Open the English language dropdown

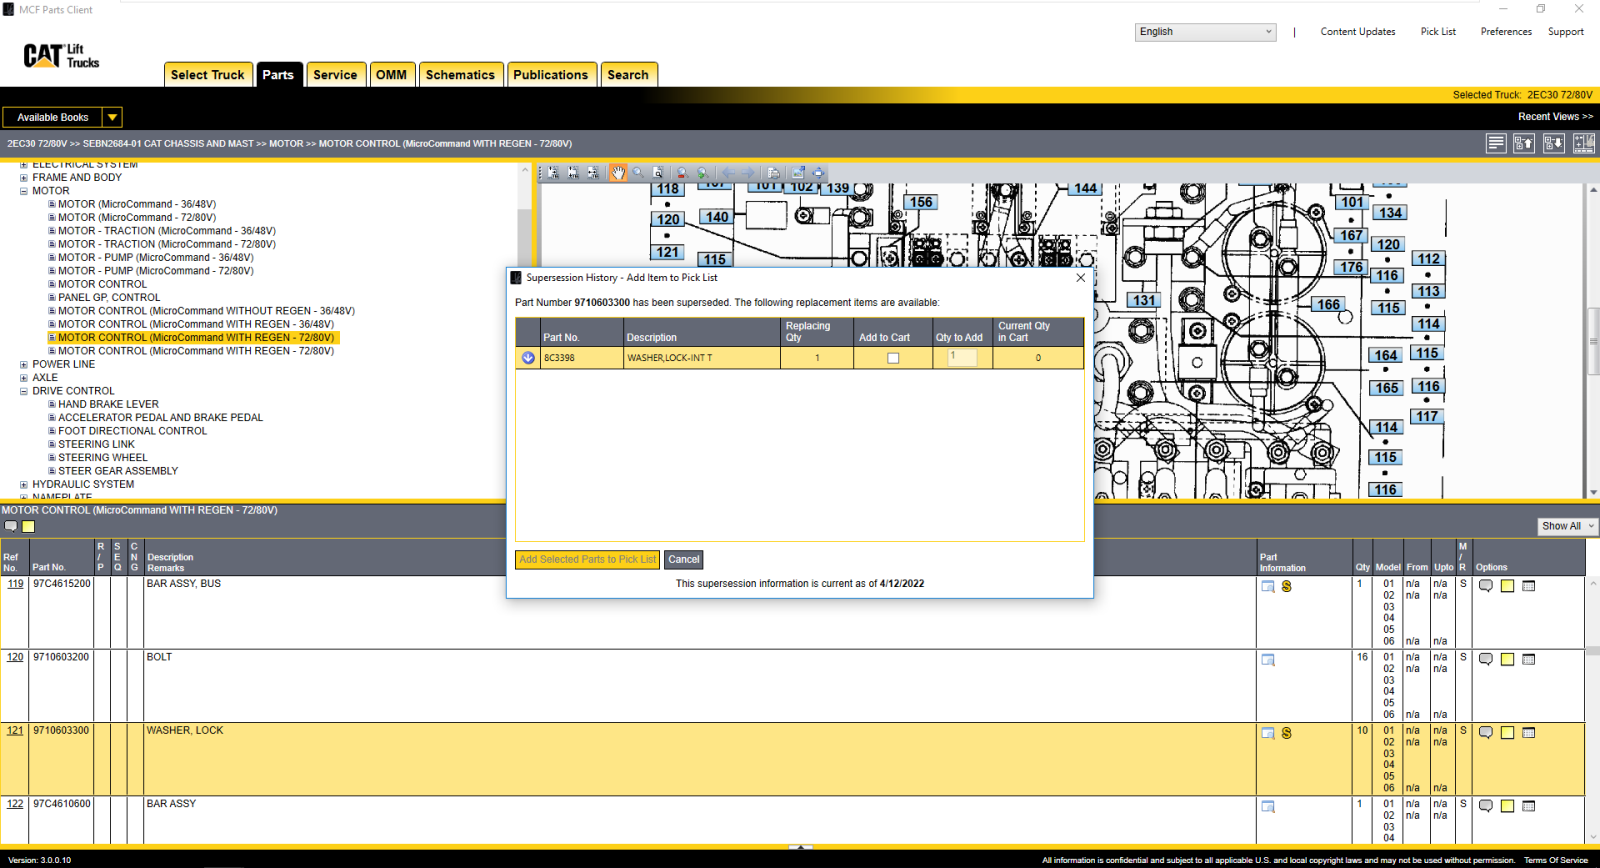1206,32
